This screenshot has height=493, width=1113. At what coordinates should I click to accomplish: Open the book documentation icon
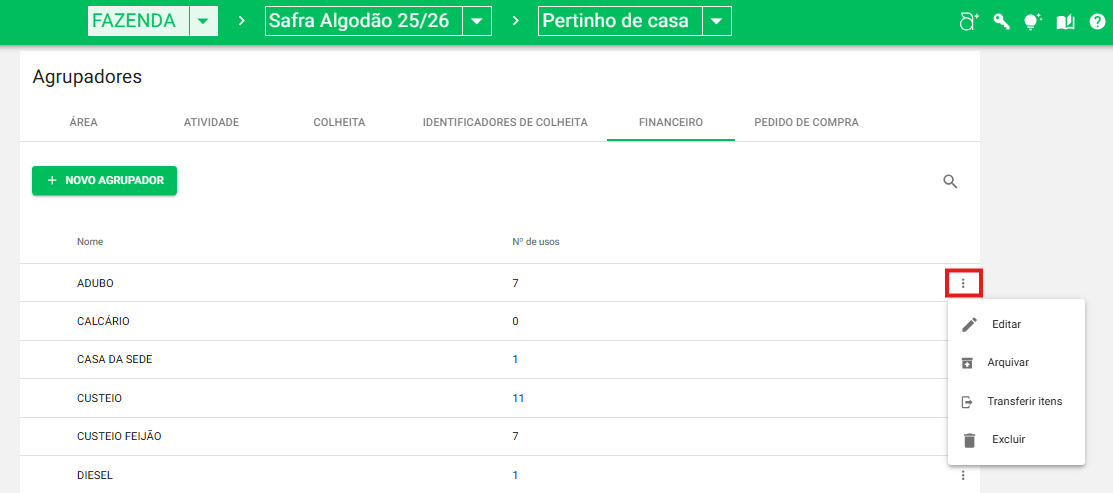pyautogui.click(x=1066, y=22)
